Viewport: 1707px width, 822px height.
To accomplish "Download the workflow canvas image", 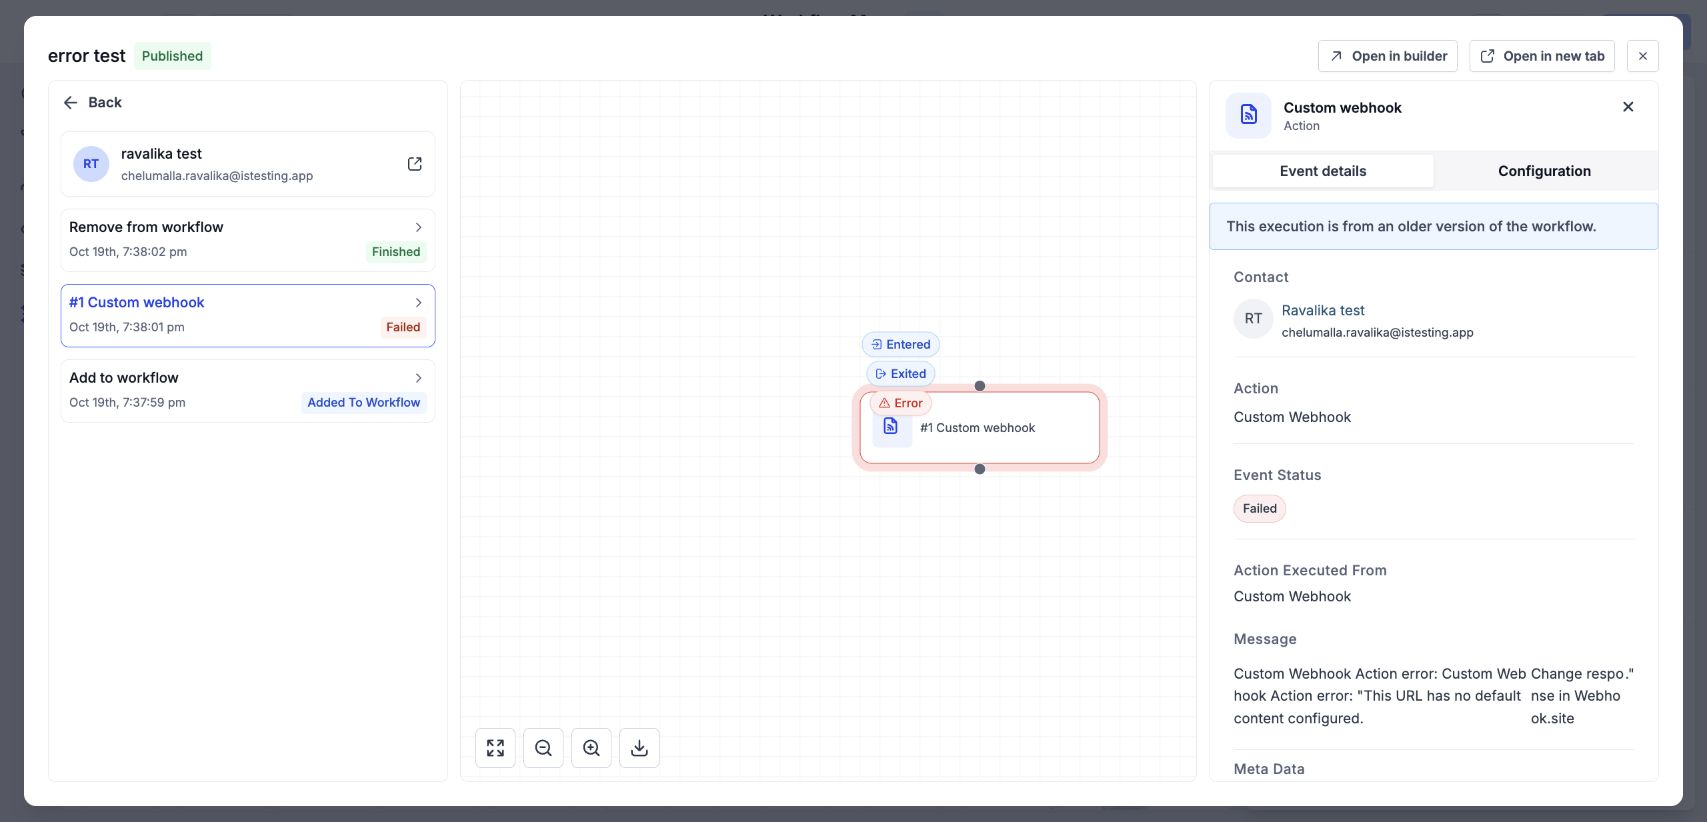I will [x=639, y=748].
